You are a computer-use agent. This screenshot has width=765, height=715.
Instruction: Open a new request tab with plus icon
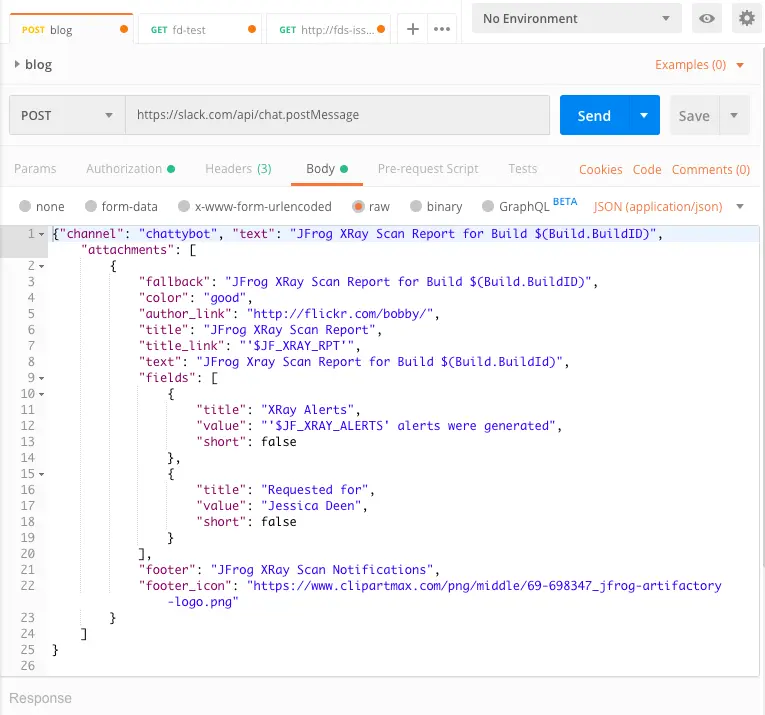point(413,29)
